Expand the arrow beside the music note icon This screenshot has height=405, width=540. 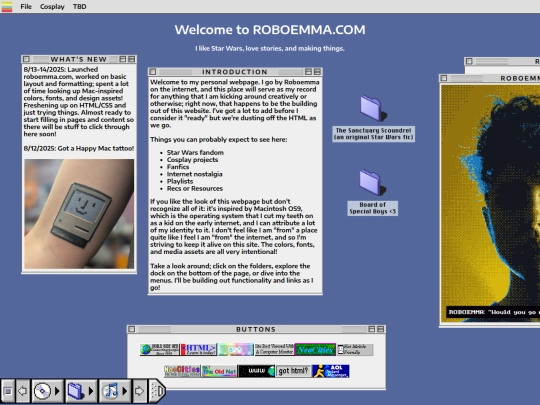tap(125, 391)
